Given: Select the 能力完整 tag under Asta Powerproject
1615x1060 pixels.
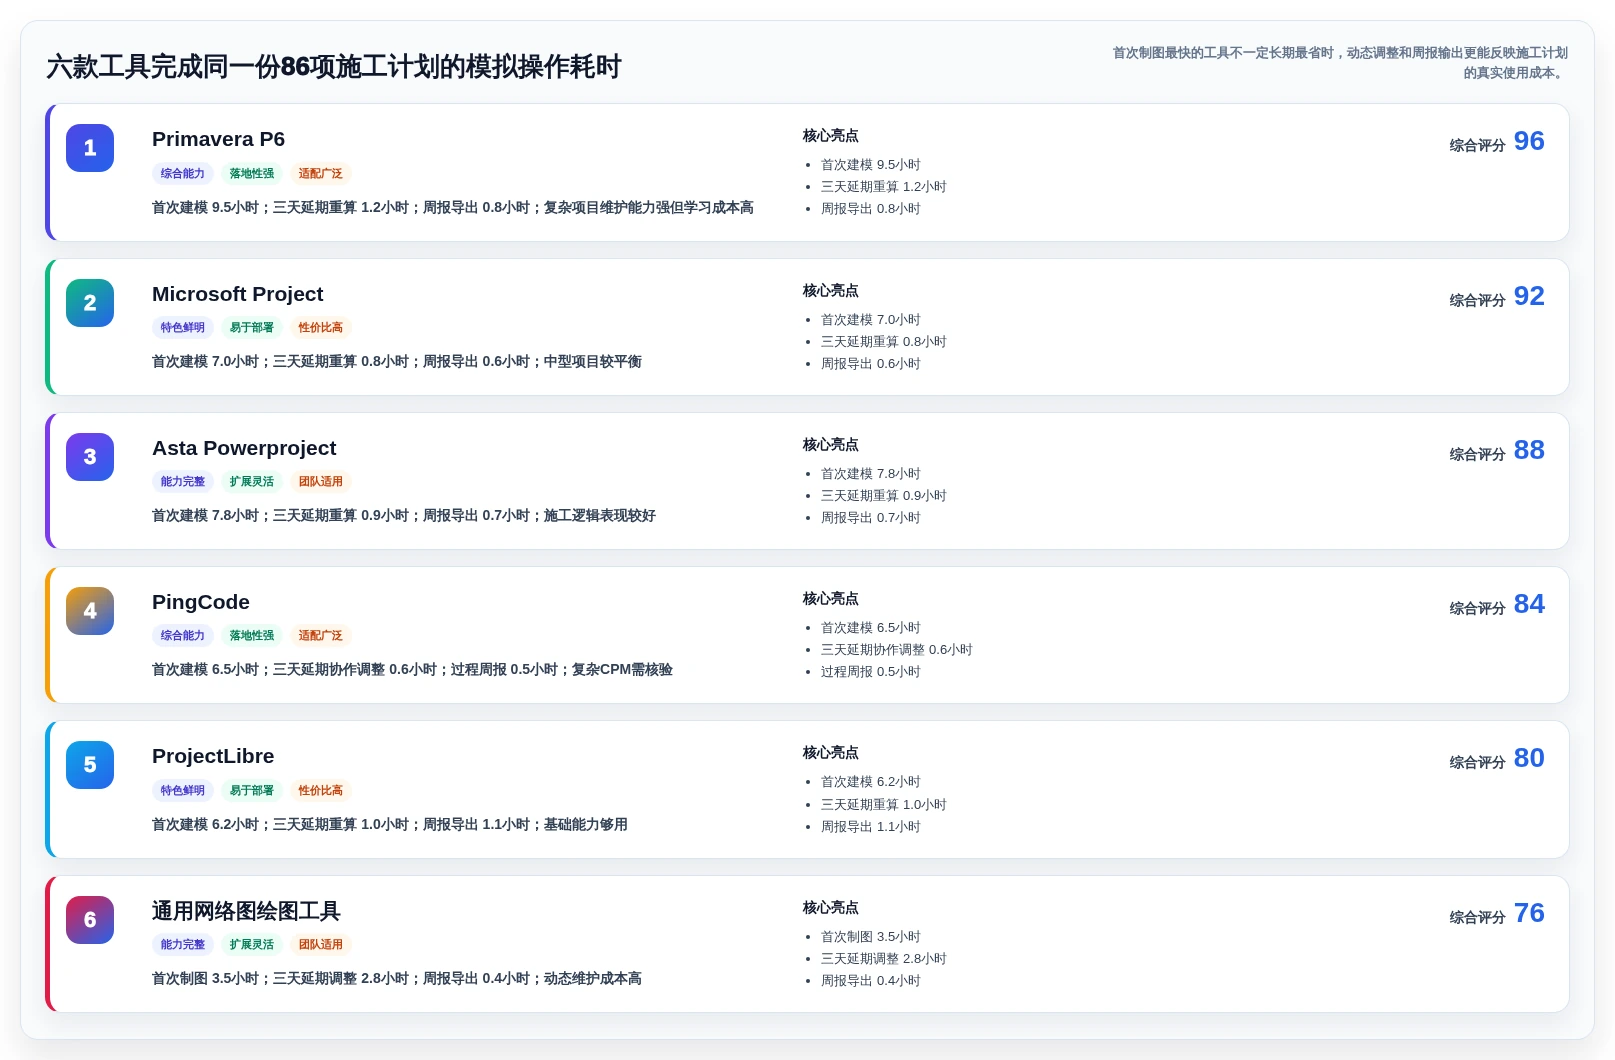Looking at the screenshot, I should click(x=183, y=481).
